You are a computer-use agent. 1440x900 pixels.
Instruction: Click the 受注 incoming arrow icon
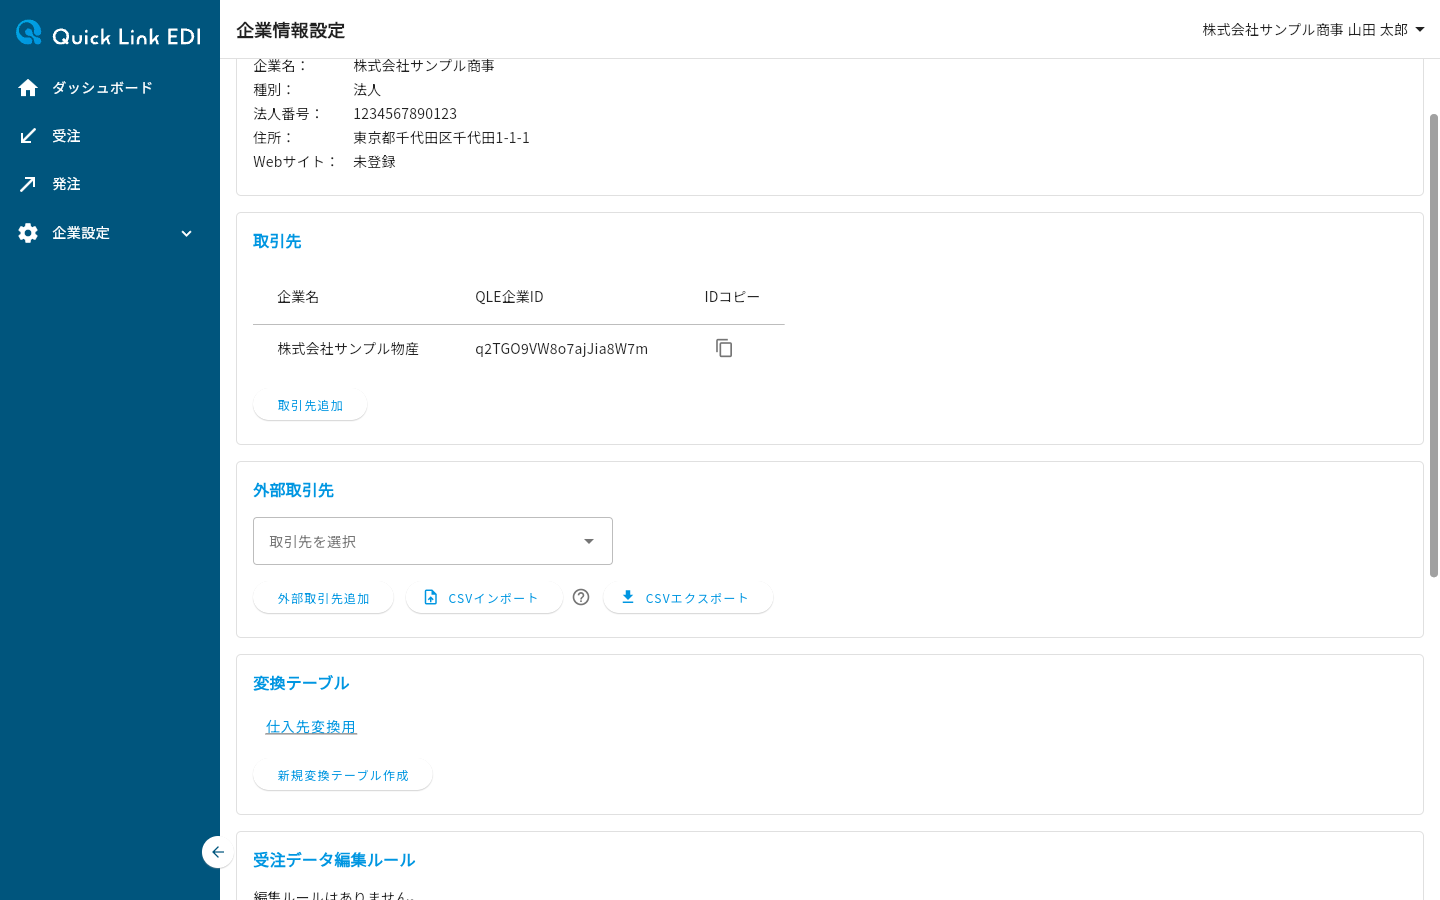(x=28, y=136)
